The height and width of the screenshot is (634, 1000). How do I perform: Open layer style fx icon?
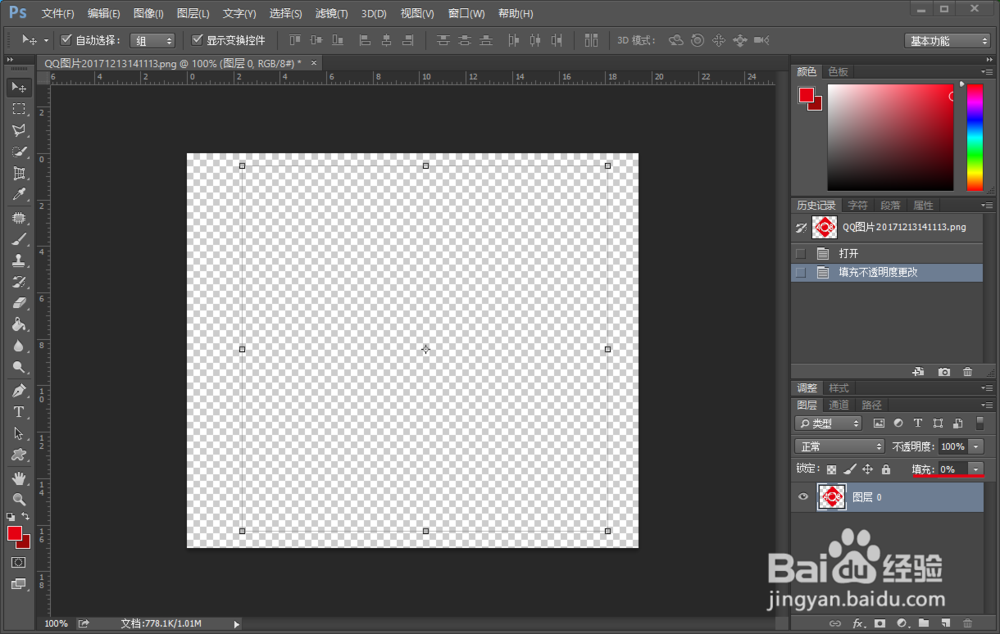858,623
